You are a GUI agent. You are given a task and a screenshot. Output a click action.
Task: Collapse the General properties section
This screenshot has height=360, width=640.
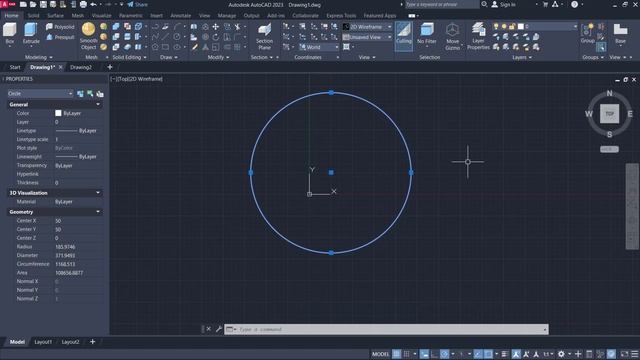(98, 105)
